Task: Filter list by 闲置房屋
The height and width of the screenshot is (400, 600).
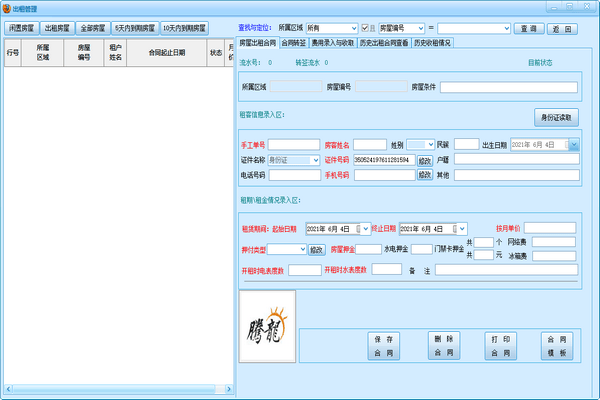Action: pyautogui.click(x=20, y=28)
